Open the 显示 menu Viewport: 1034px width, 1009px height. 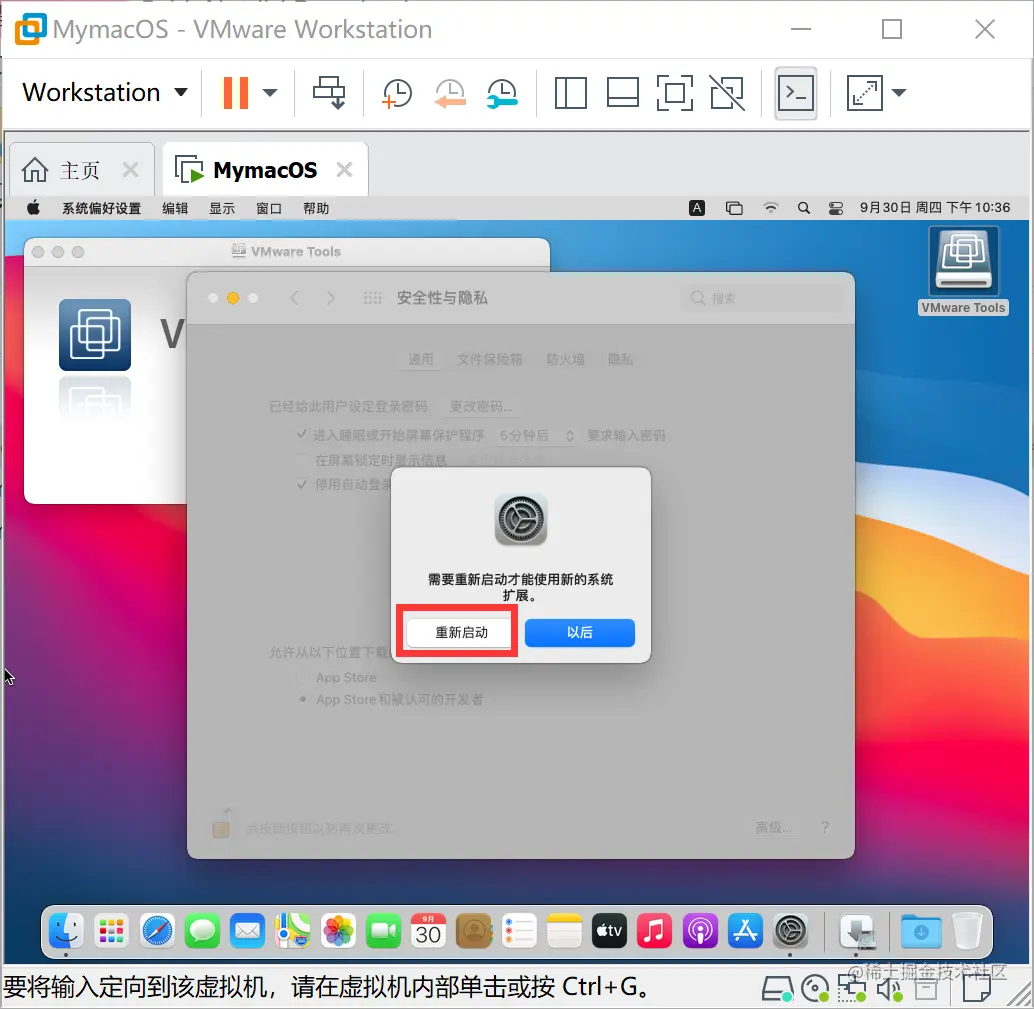pyautogui.click(x=222, y=208)
